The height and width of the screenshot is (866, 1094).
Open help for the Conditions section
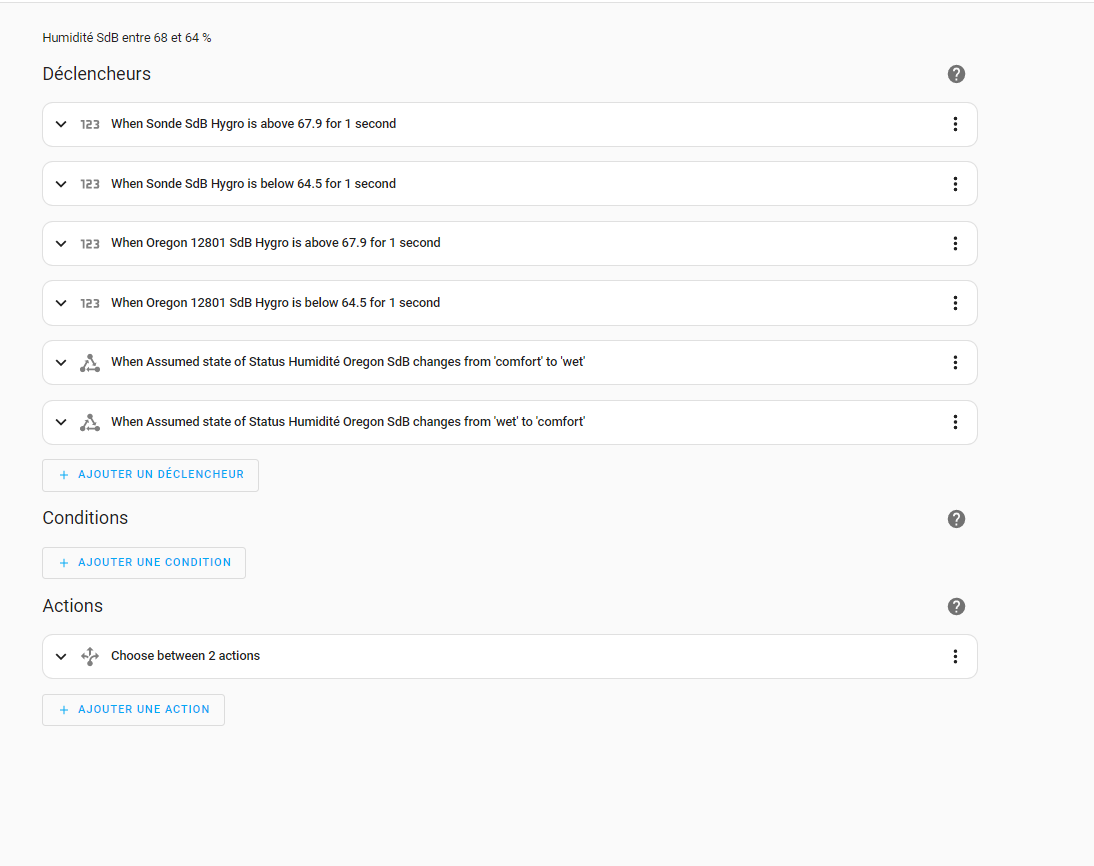click(956, 519)
